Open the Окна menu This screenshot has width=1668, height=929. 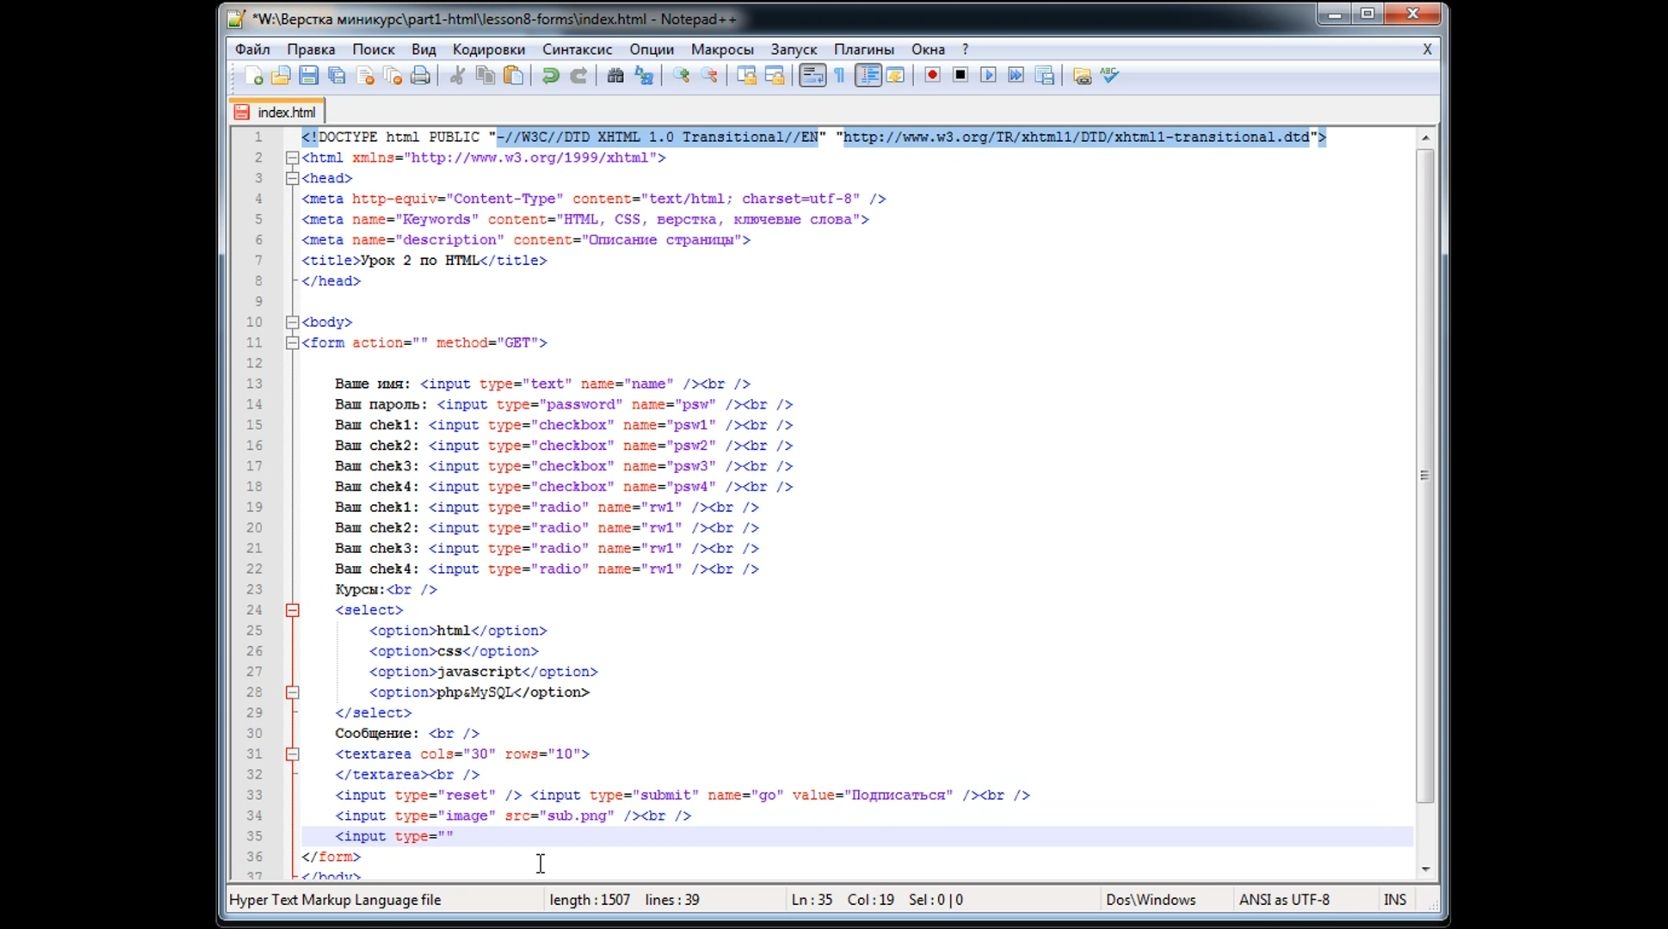(928, 49)
